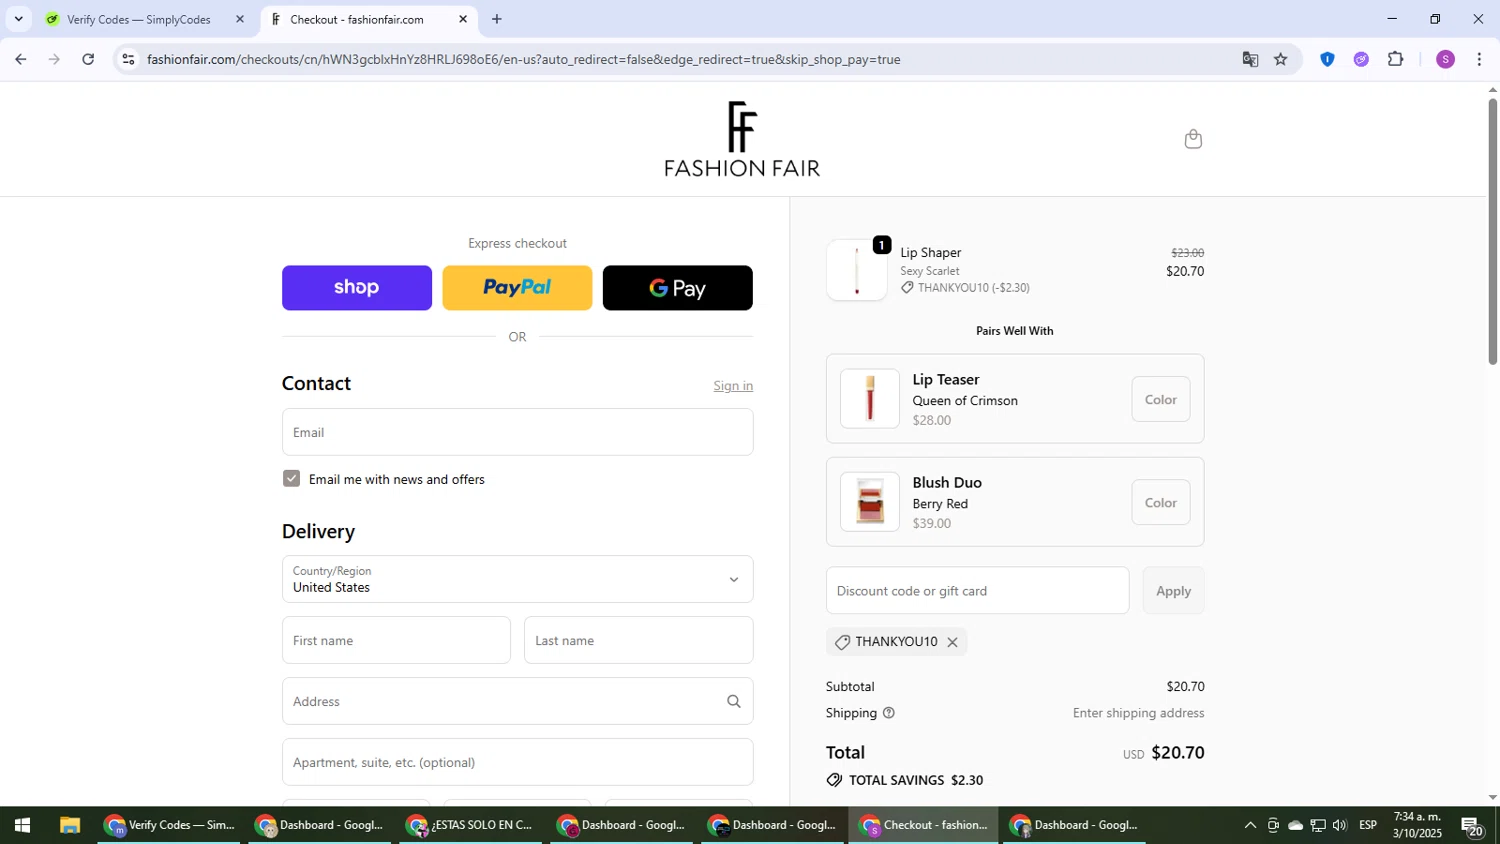Switch to Checkout fashionfair.com tab
Screen dimensions: 1500x844
coord(357,19)
